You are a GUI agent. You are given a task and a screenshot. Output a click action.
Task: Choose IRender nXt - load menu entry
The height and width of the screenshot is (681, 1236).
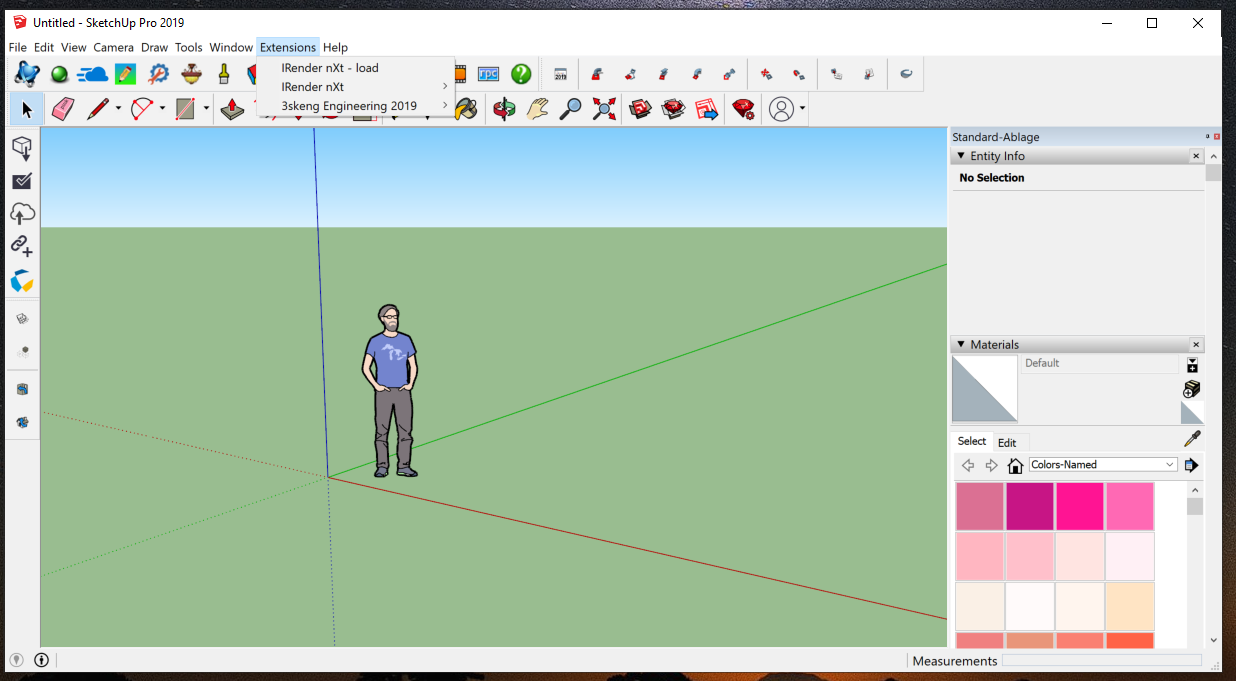click(x=330, y=68)
